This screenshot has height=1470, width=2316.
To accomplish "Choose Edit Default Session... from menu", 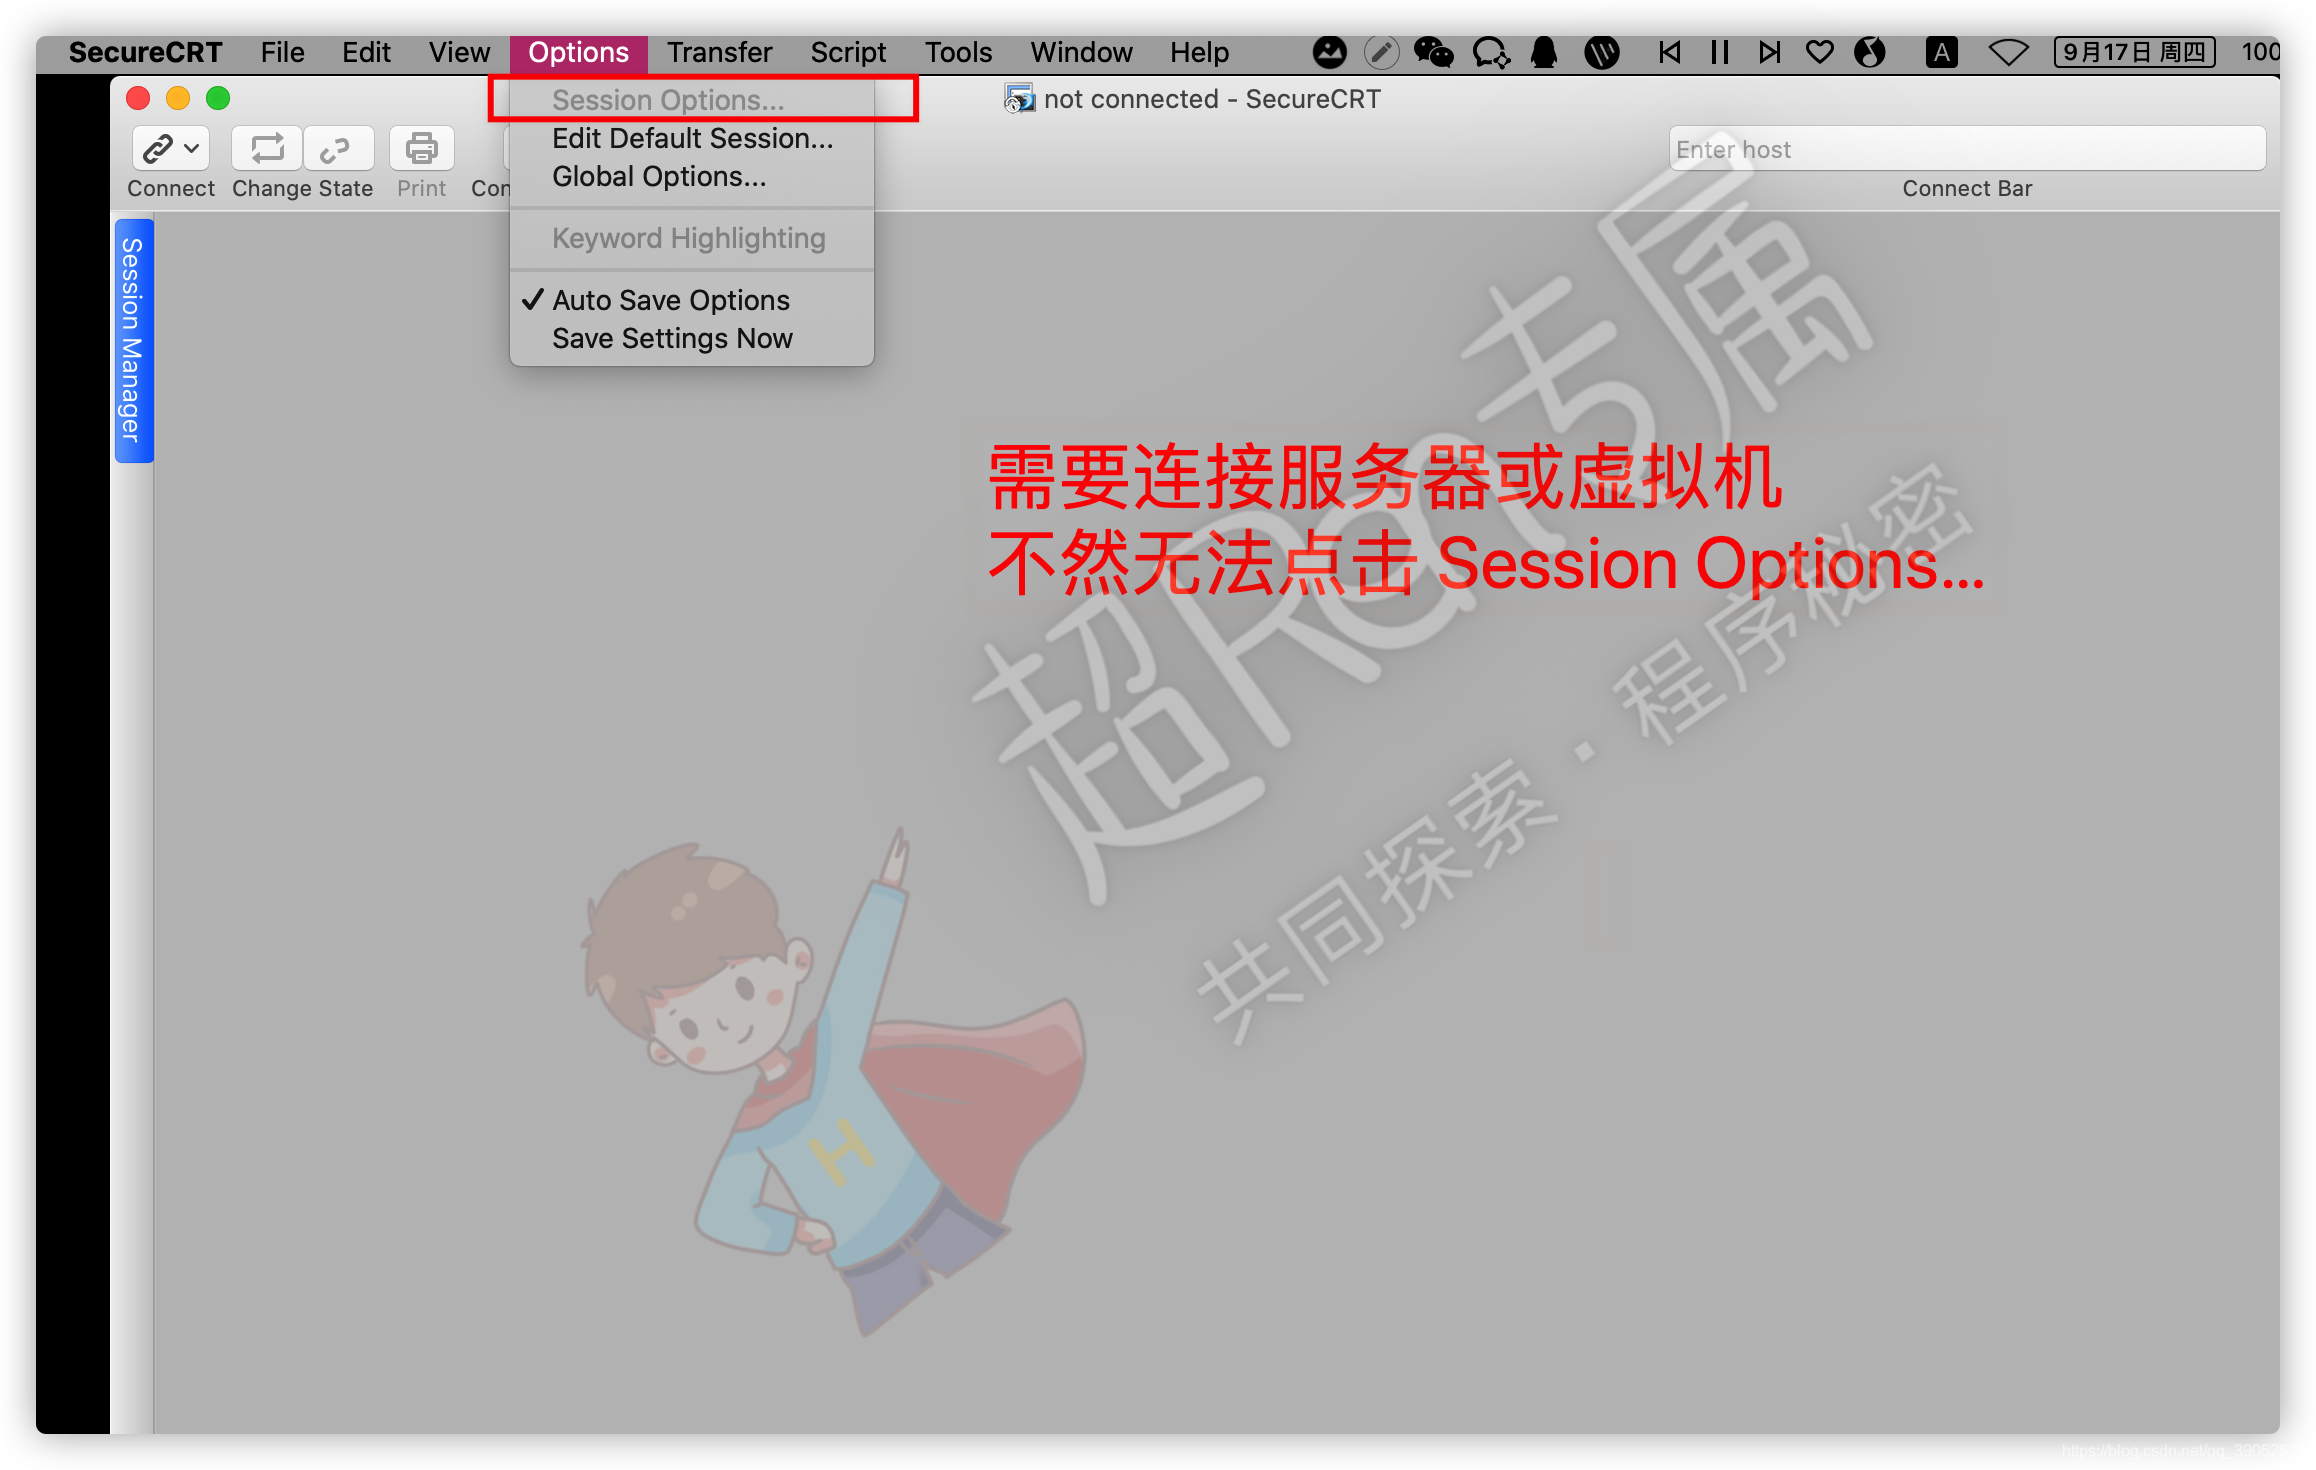I will coord(692,138).
